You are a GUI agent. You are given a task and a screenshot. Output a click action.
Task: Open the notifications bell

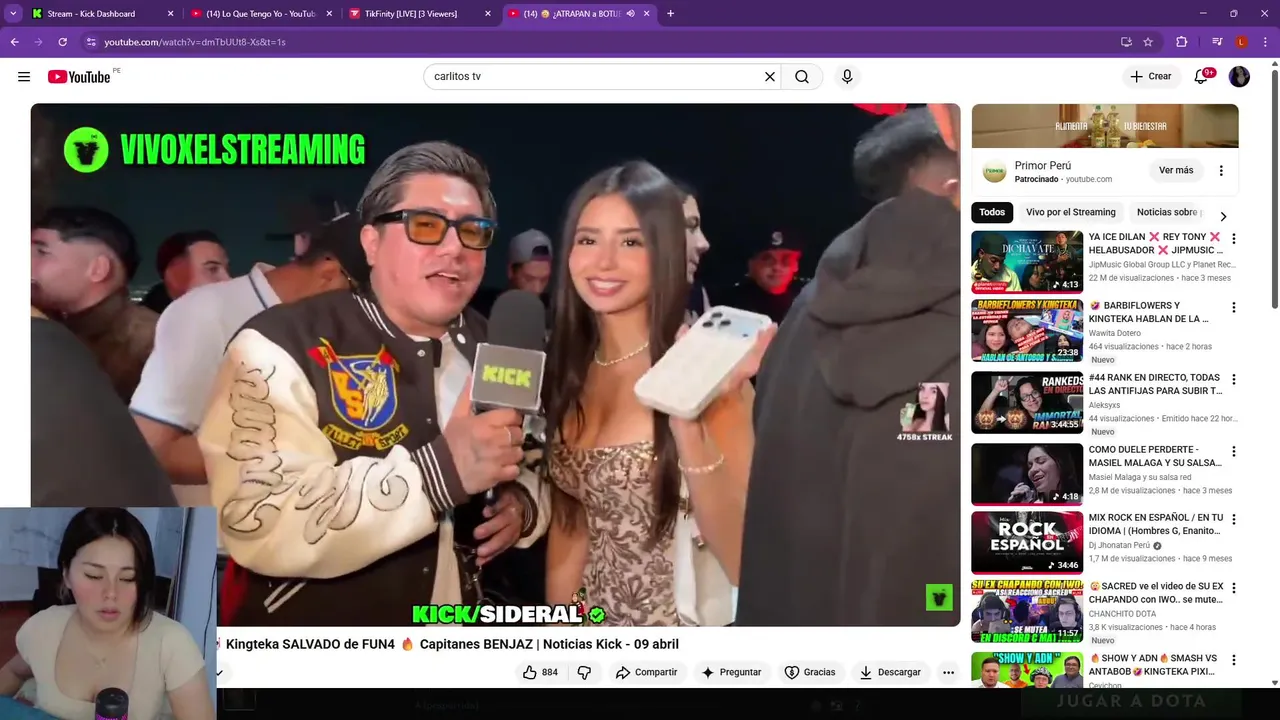click(x=1202, y=77)
